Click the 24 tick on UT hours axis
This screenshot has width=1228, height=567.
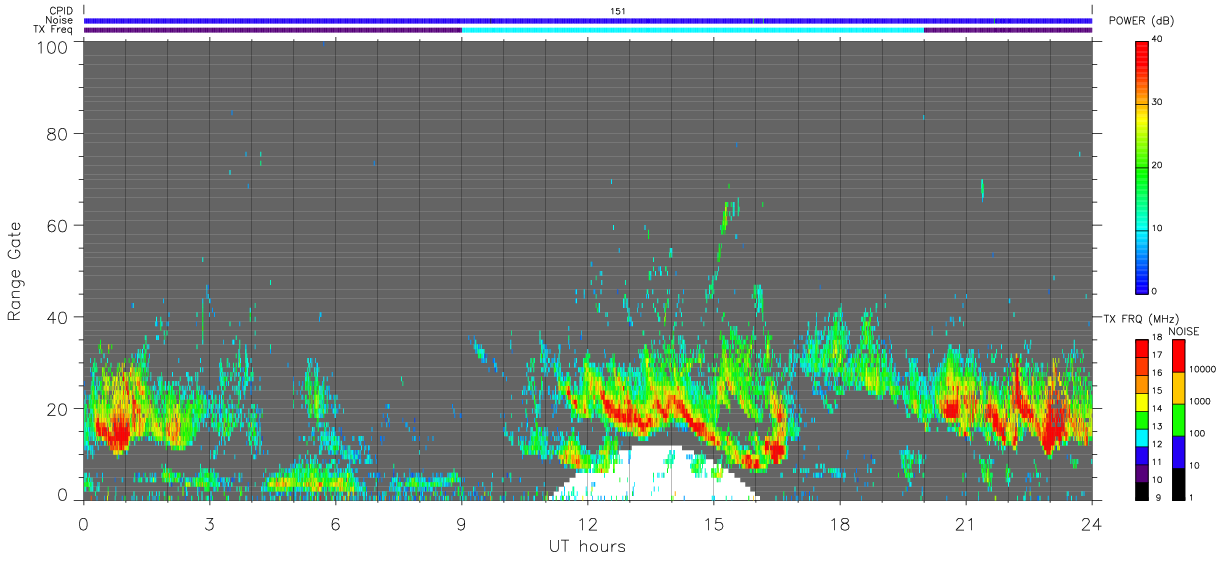[1091, 524]
